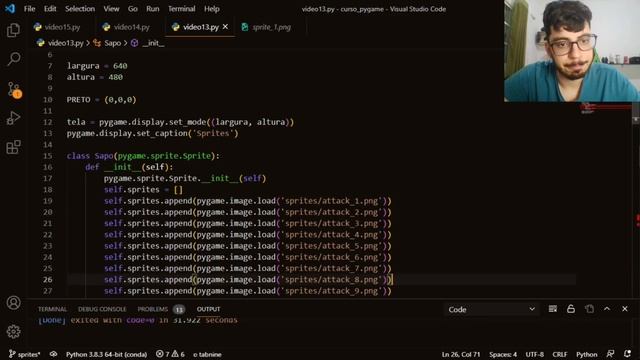This screenshot has height=360, width=640.
Task: Open the Explorer view in activity bar
Action: (13, 30)
